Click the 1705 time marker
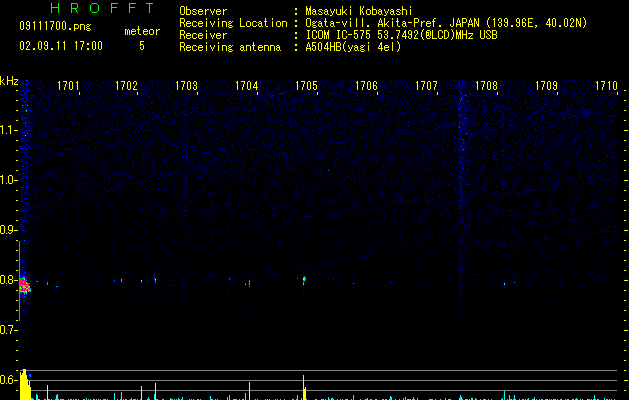The image size is (629, 400). point(306,86)
